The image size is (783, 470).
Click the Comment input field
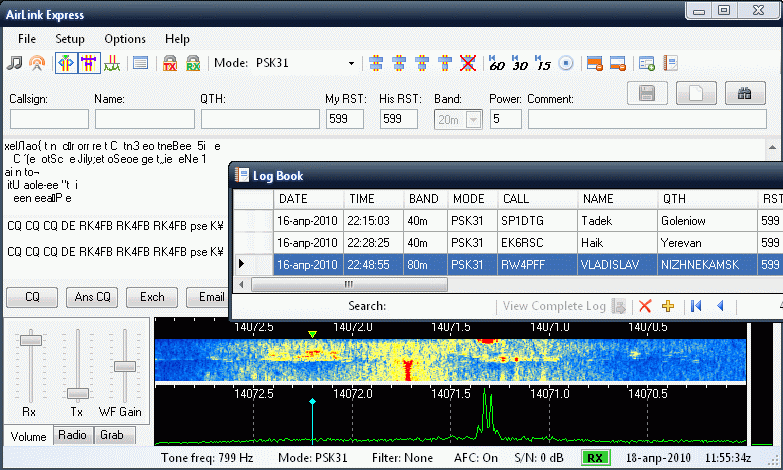click(x=647, y=119)
